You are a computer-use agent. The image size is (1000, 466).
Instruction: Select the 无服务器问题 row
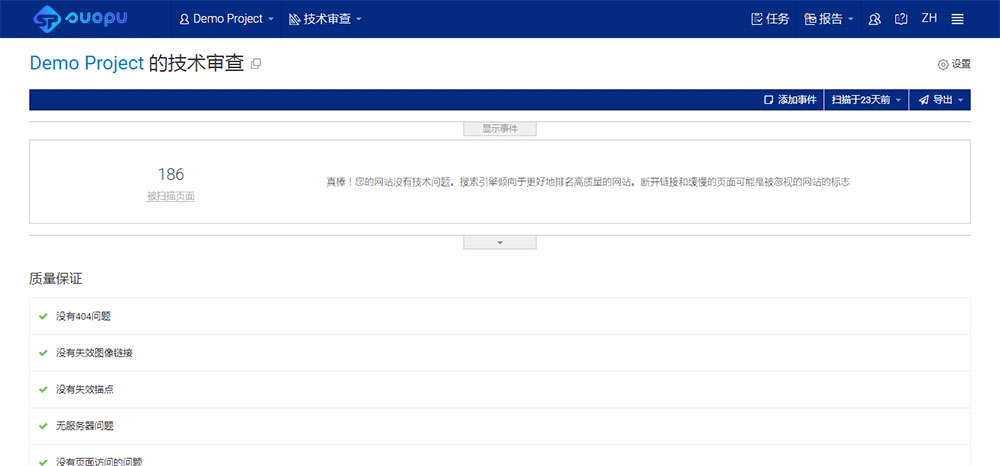(500, 426)
